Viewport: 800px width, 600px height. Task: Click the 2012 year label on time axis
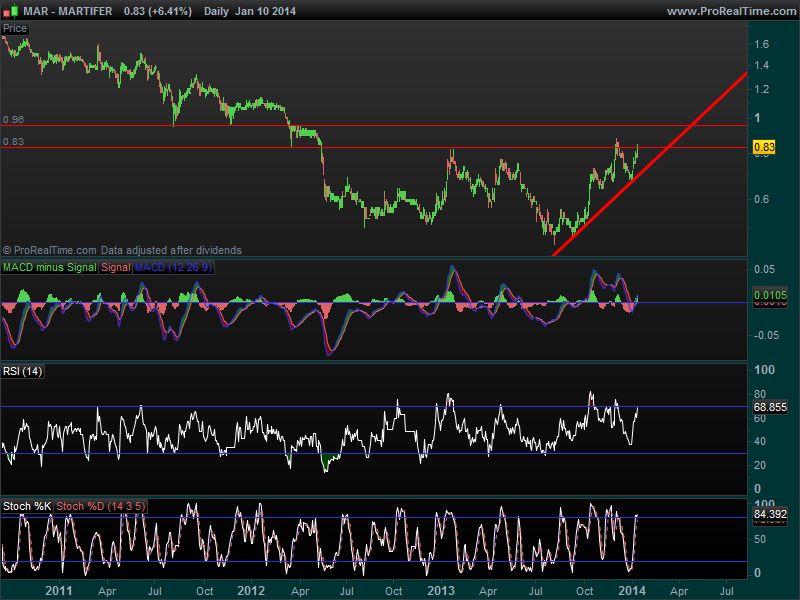point(251,591)
